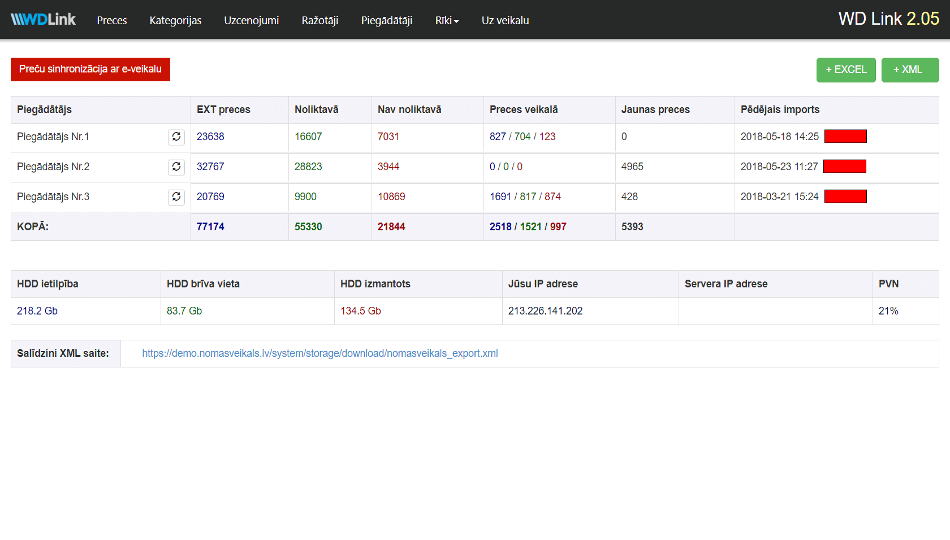Click red status bar for Piegādātājs Nr.3
The image size is (950, 540).
coord(845,197)
